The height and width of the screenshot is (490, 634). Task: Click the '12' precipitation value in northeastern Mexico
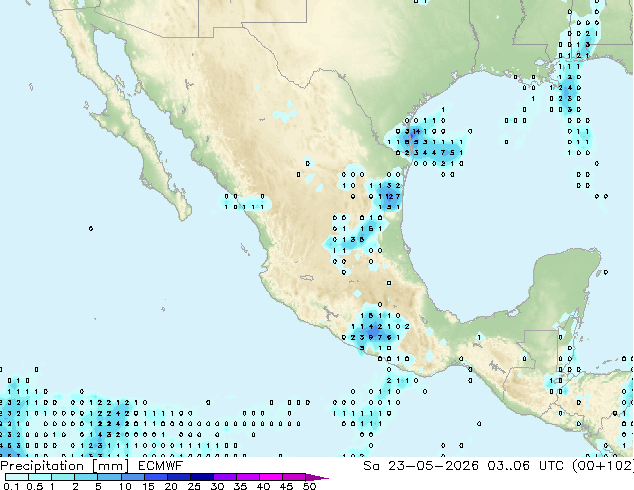coord(389,196)
